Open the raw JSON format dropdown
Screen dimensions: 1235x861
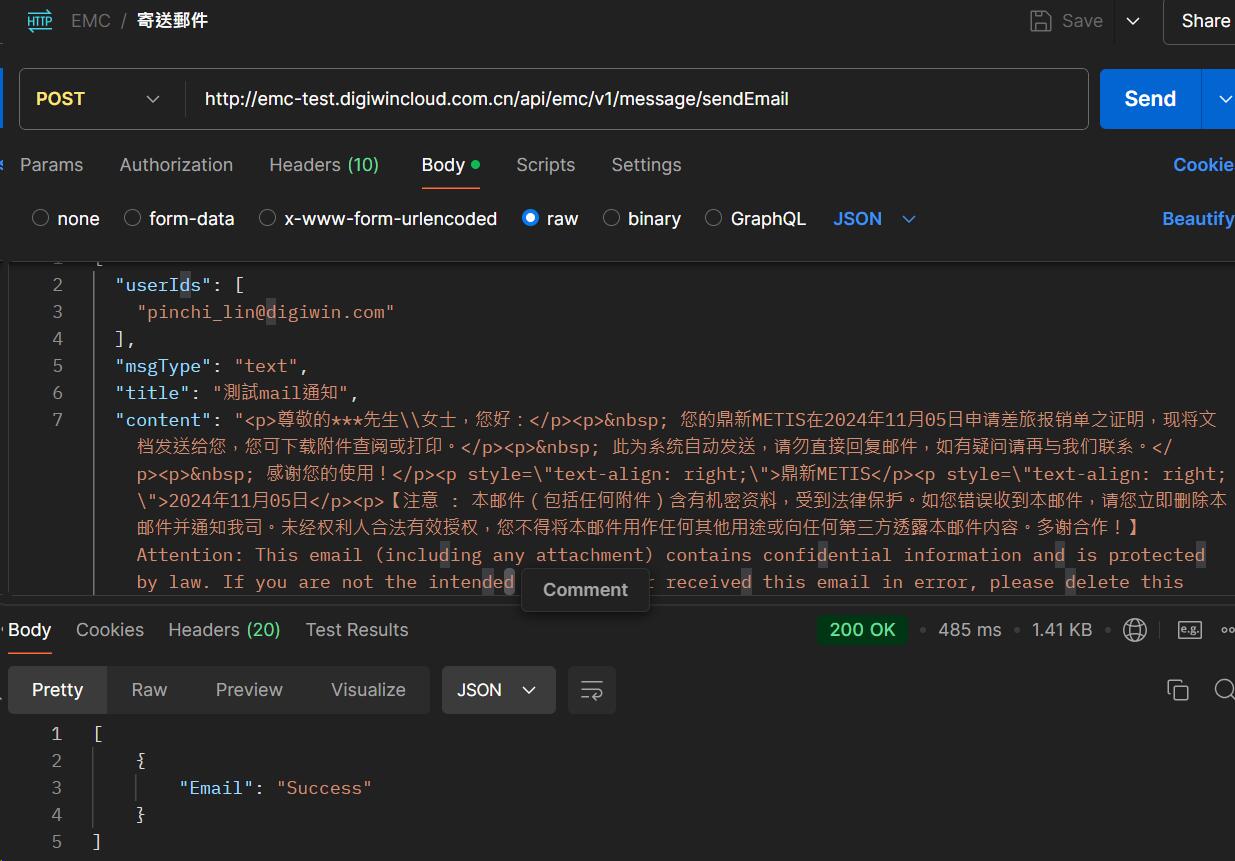(x=874, y=218)
